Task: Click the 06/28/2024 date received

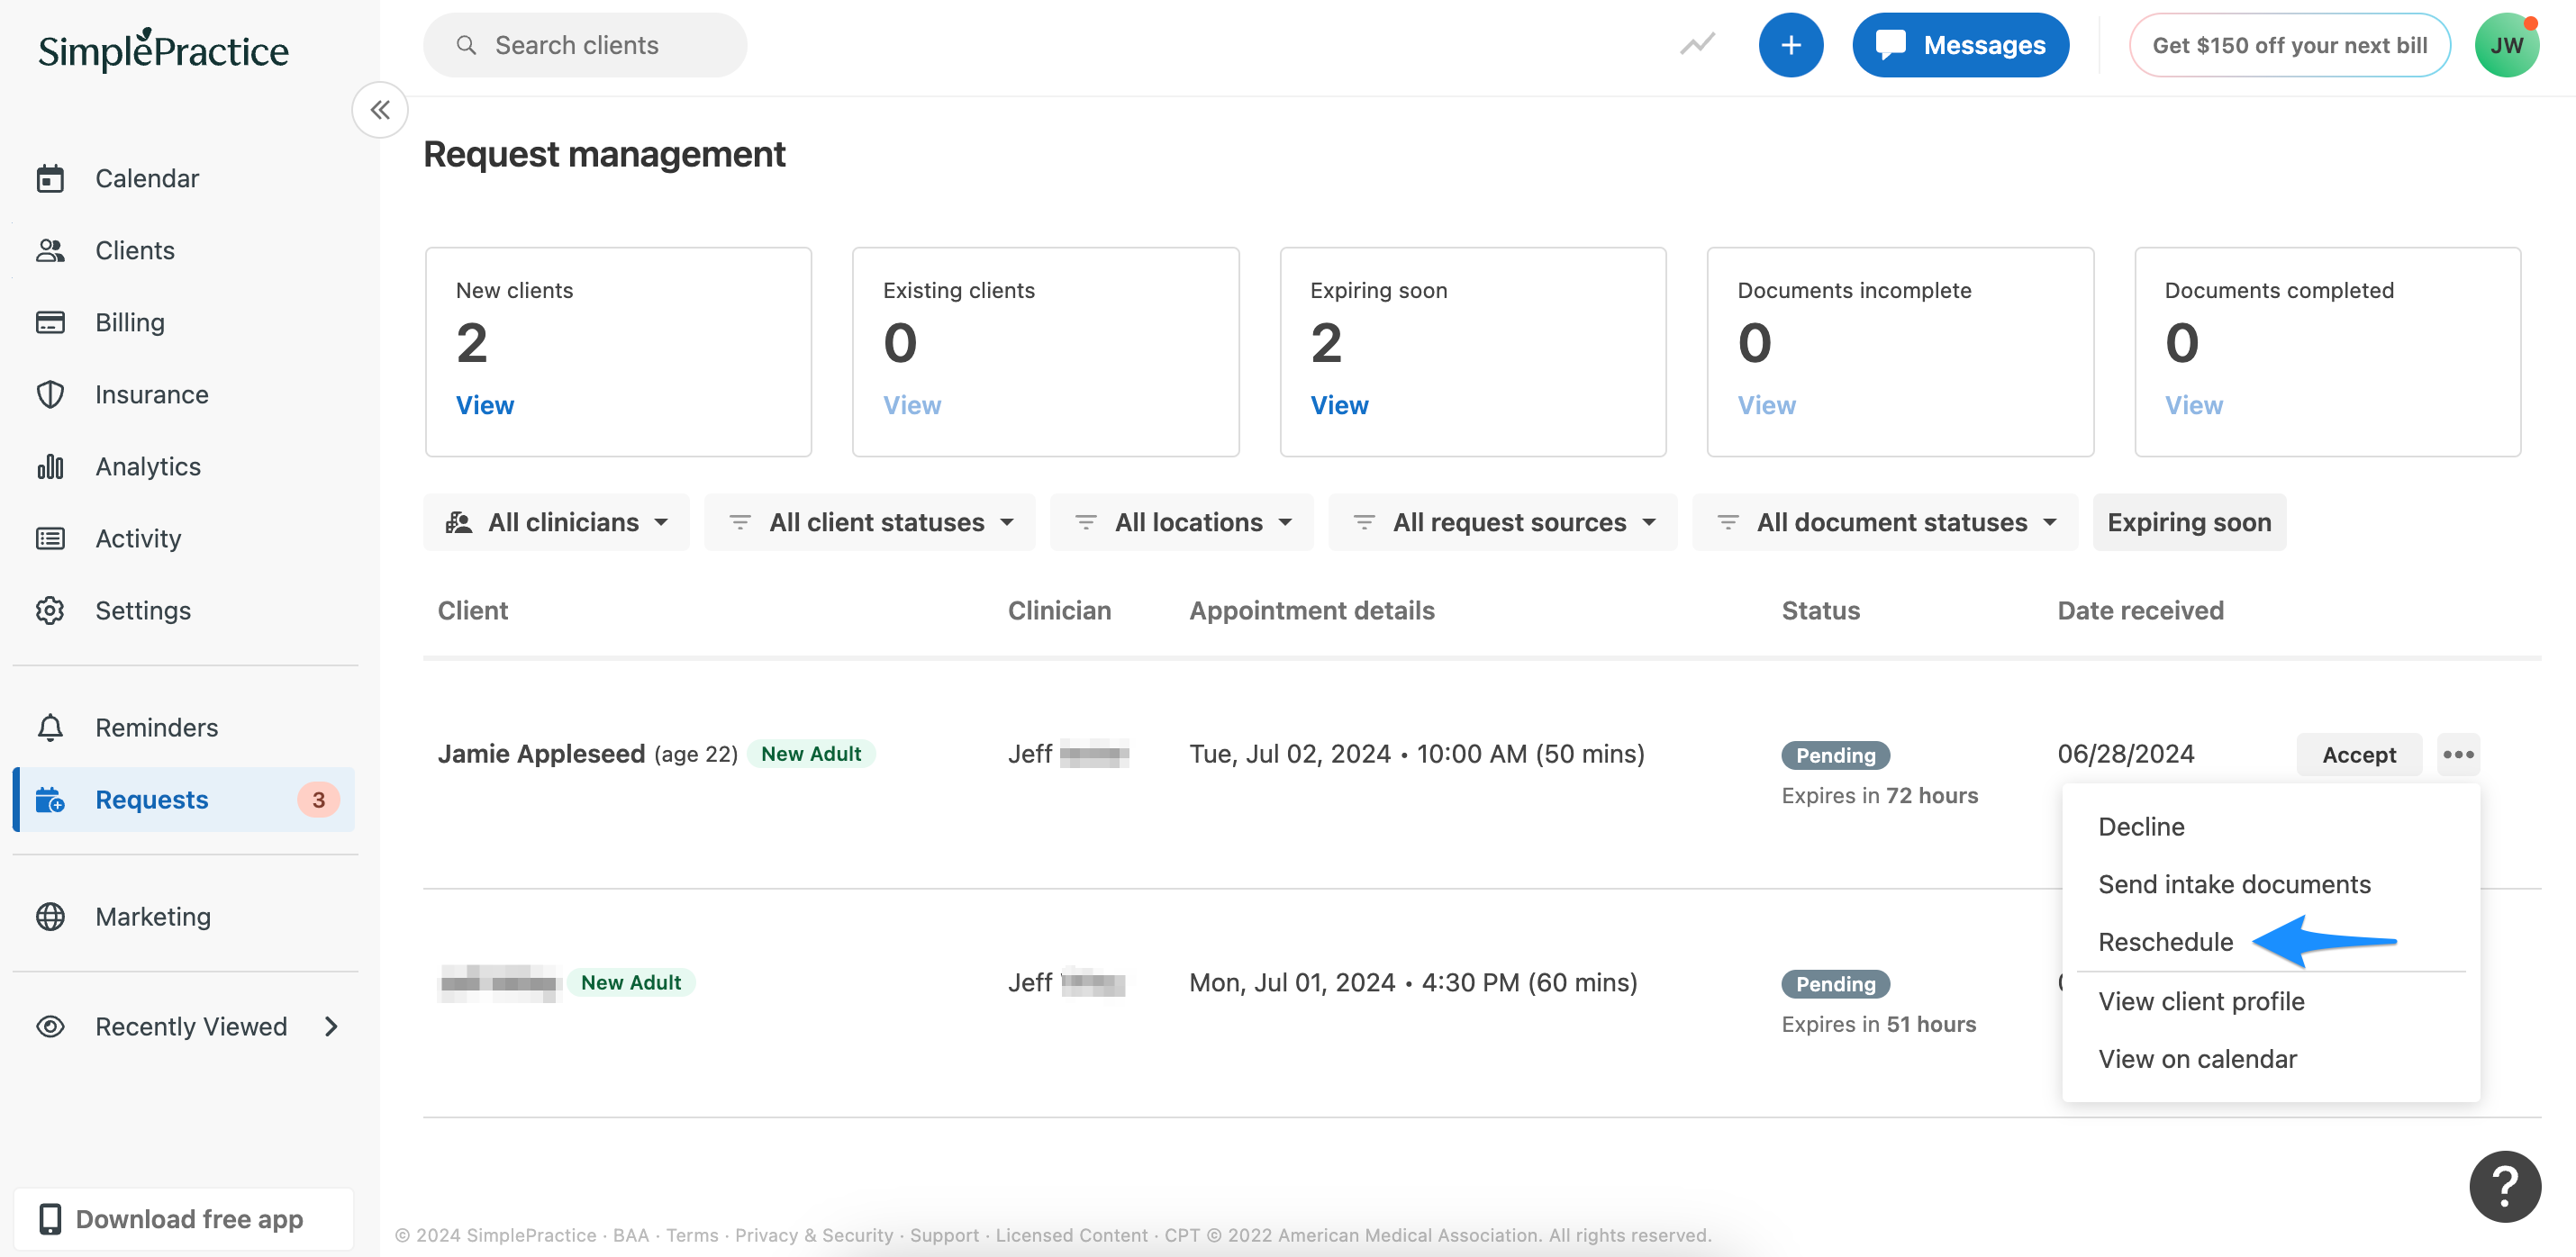Action: pos(2126,754)
